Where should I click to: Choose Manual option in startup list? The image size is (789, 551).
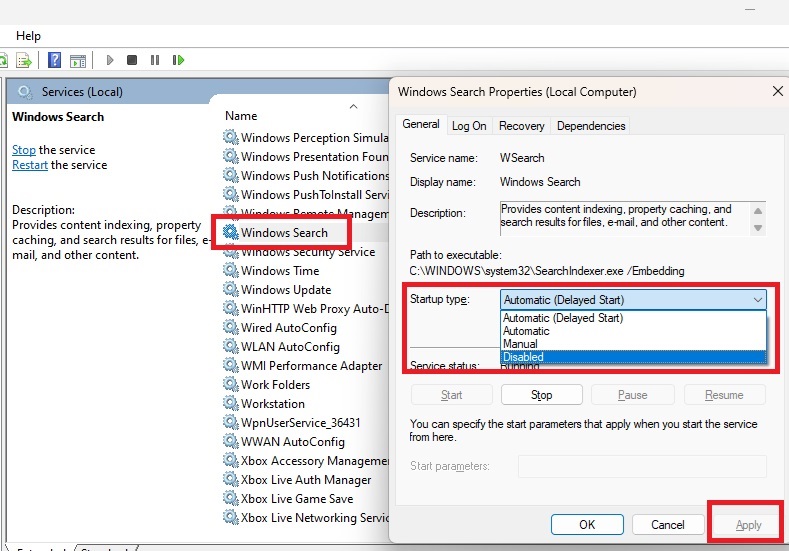pyautogui.click(x=634, y=344)
